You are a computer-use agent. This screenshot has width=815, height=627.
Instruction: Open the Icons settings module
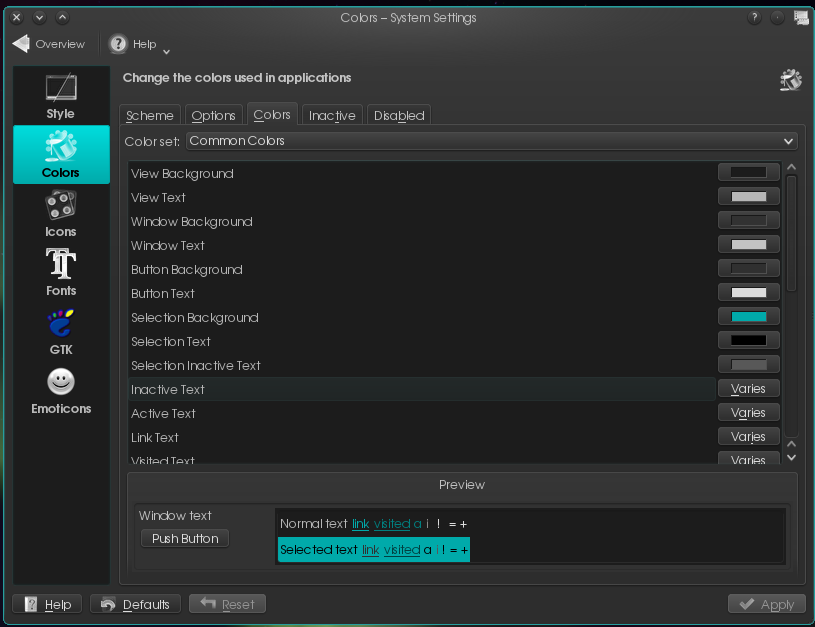(61, 214)
